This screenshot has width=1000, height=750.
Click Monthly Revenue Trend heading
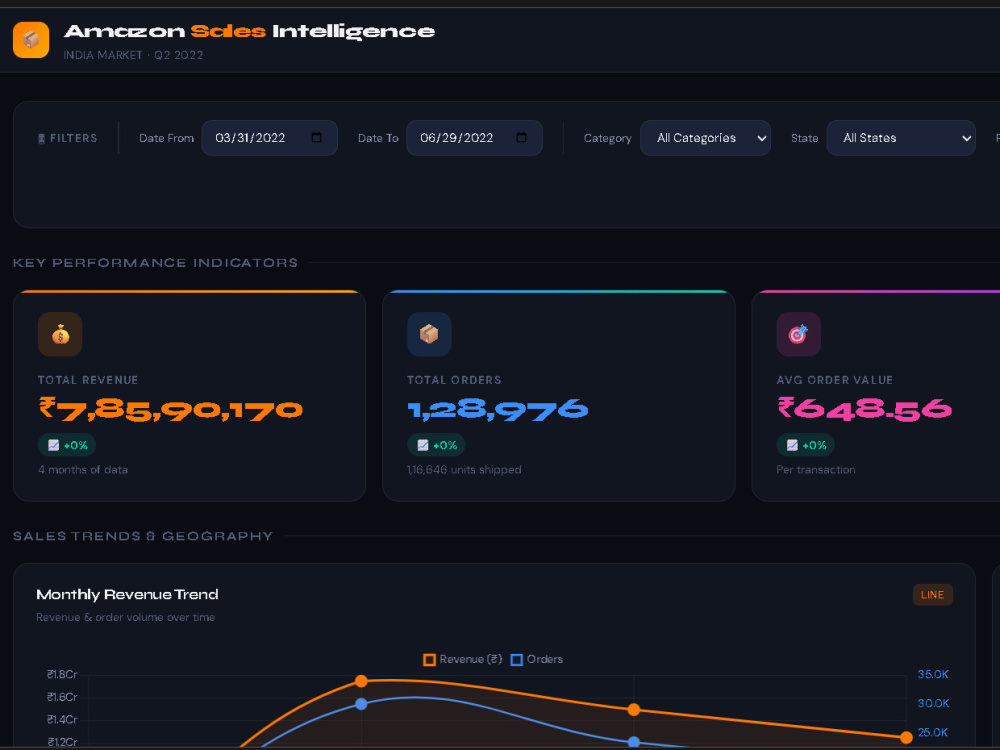128,595
